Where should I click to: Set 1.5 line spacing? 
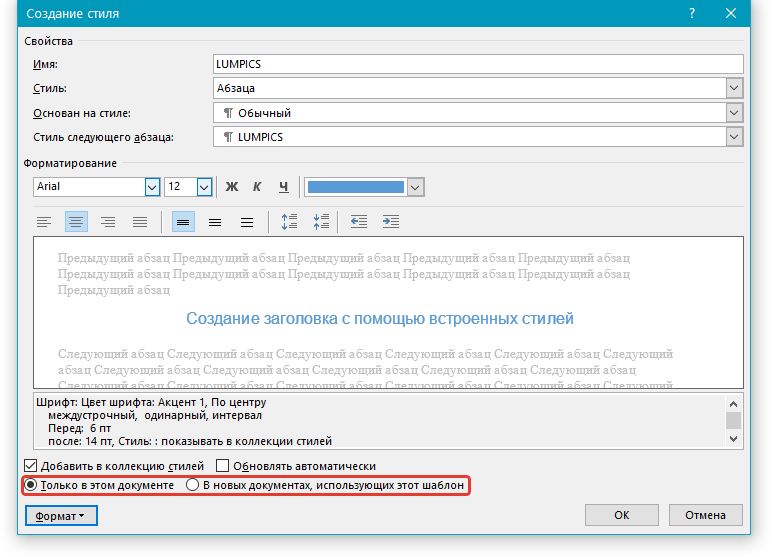coord(215,222)
